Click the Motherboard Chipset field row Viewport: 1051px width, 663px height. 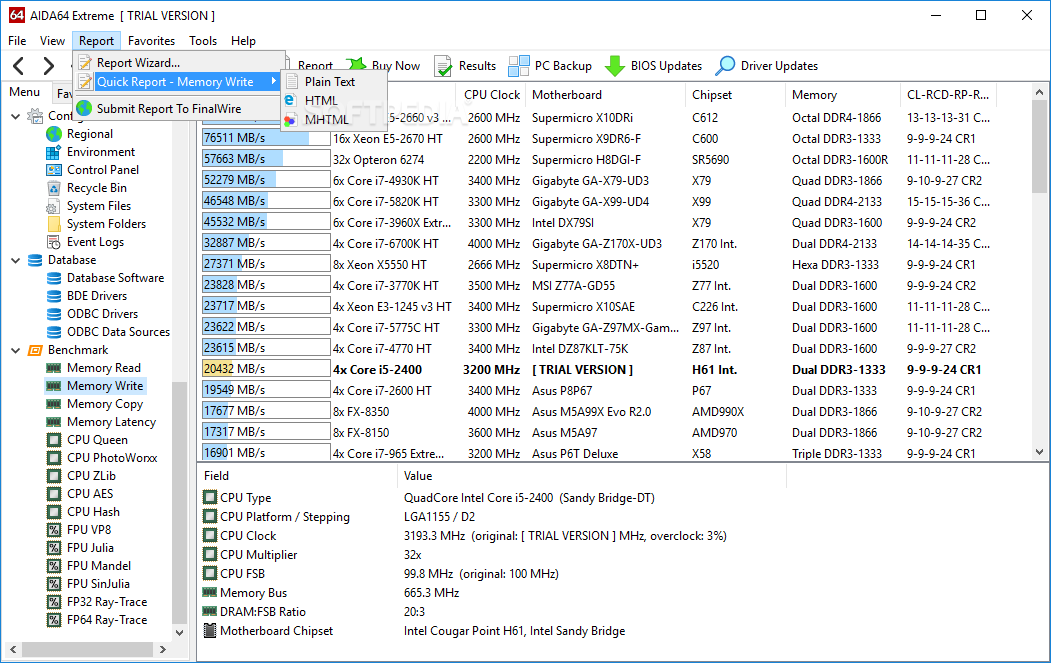click(x=493, y=631)
